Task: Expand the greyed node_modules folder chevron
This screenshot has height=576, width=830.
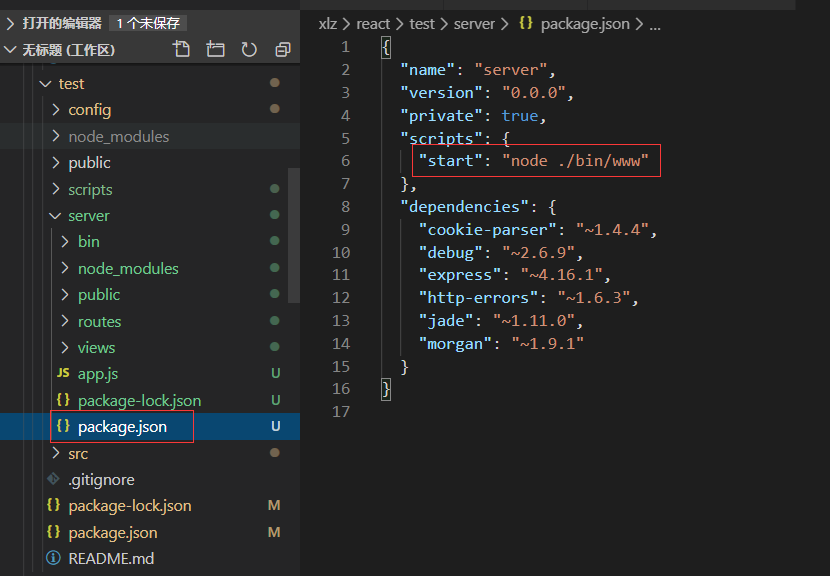Action: click(x=56, y=136)
